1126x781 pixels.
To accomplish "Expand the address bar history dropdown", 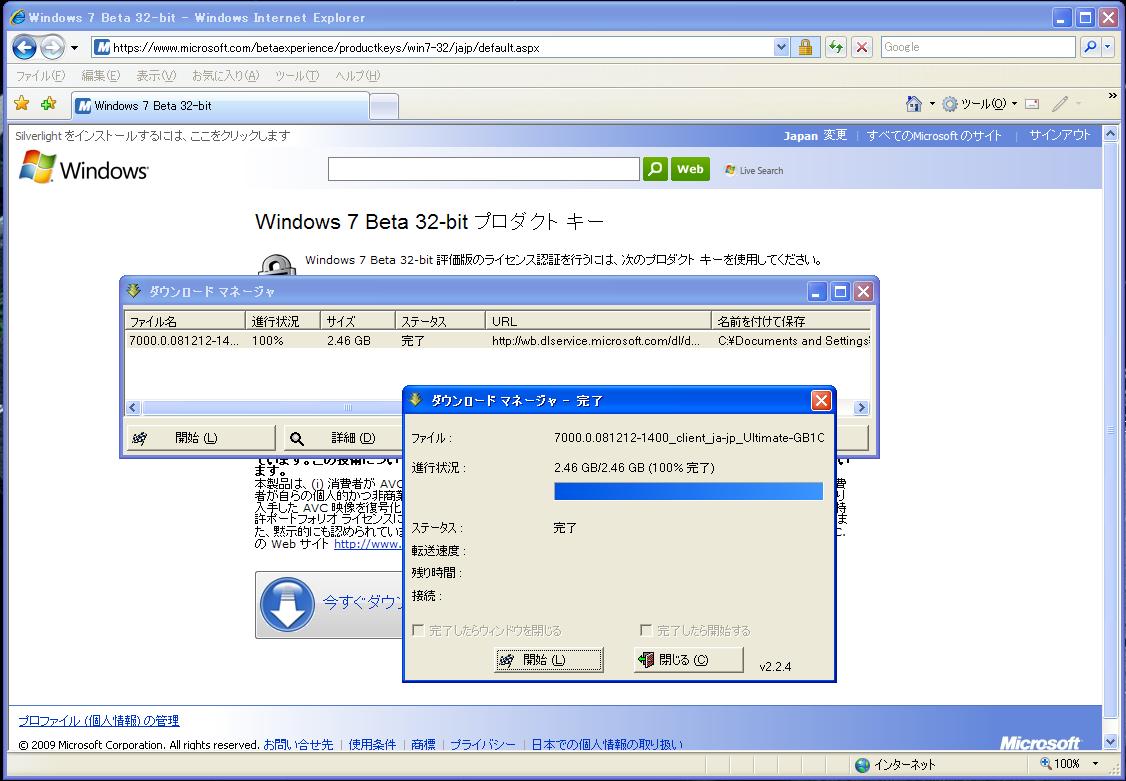I will [781, 48].
